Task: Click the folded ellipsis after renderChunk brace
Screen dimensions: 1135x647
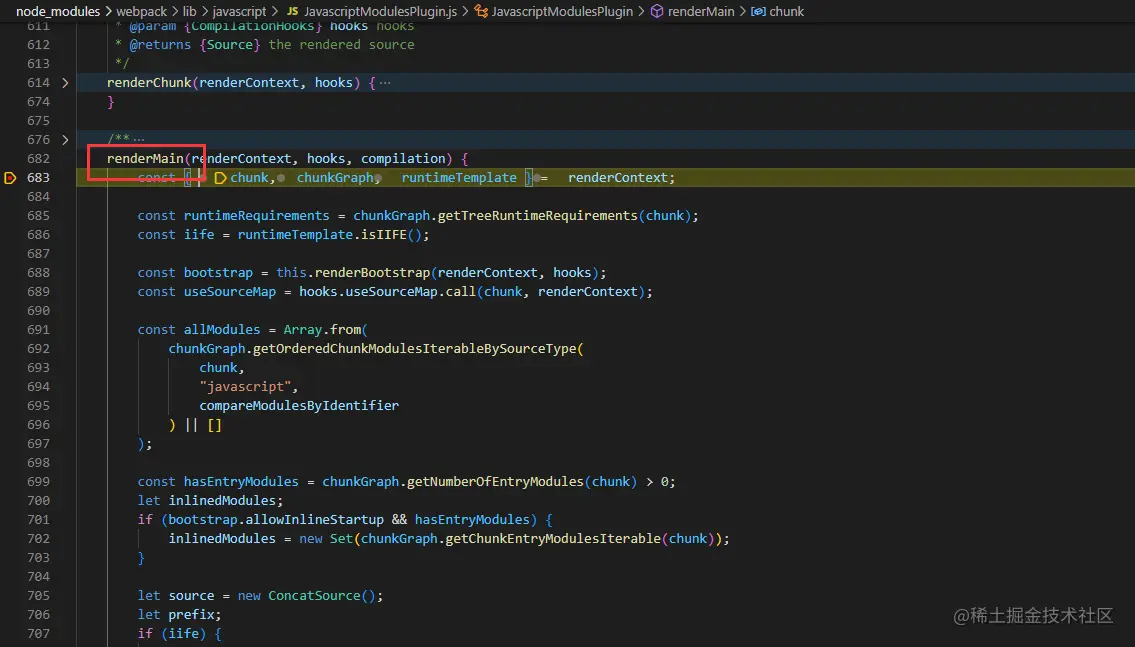Action: (385, 83)
